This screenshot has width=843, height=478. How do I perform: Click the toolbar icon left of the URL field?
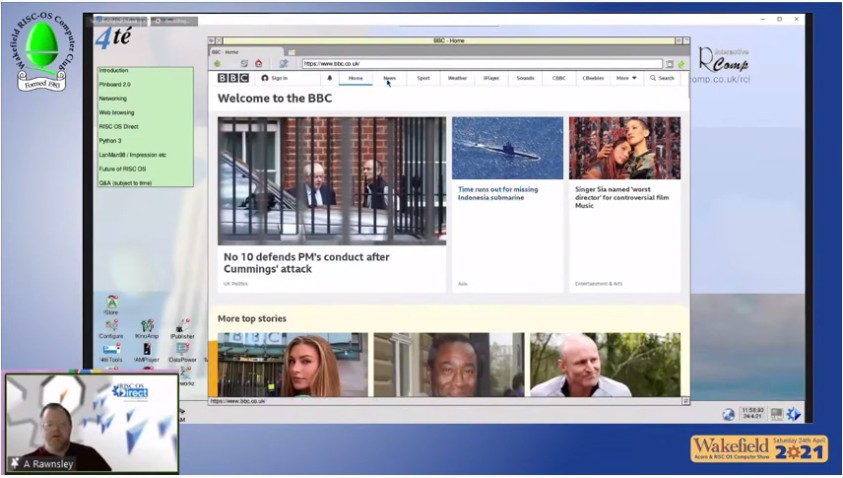(283, 64)
